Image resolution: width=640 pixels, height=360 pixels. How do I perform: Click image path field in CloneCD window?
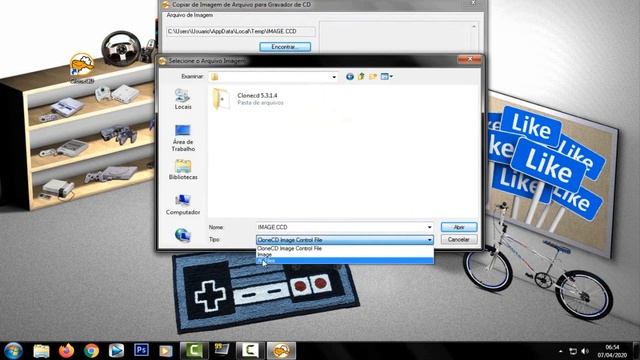click(x=241, y=31)
